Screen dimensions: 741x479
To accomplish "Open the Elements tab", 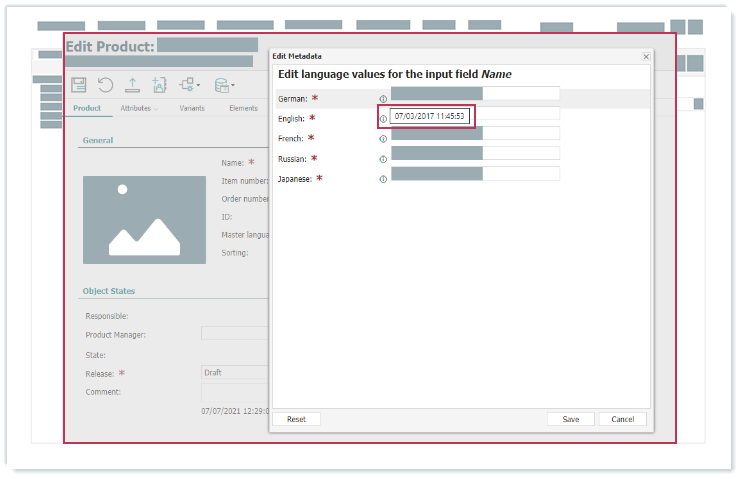I will [243, 108].
